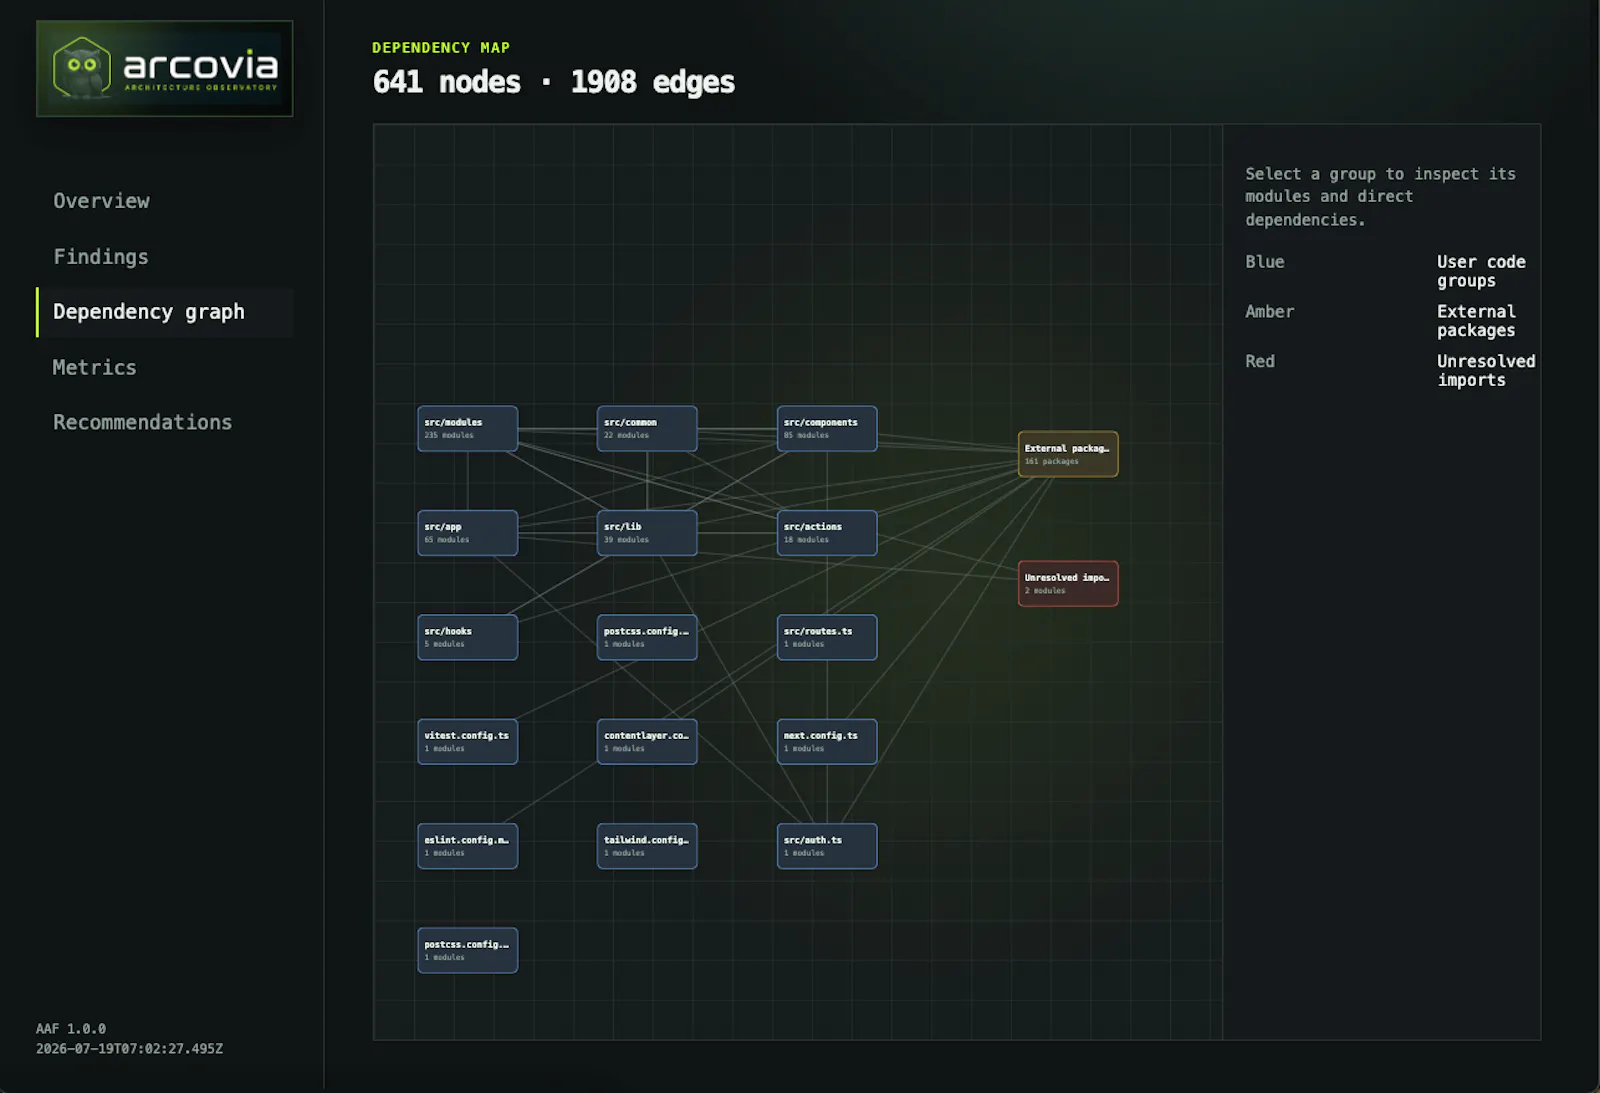Go to the Findings page

pyautogui.click(x=101, y=257)
